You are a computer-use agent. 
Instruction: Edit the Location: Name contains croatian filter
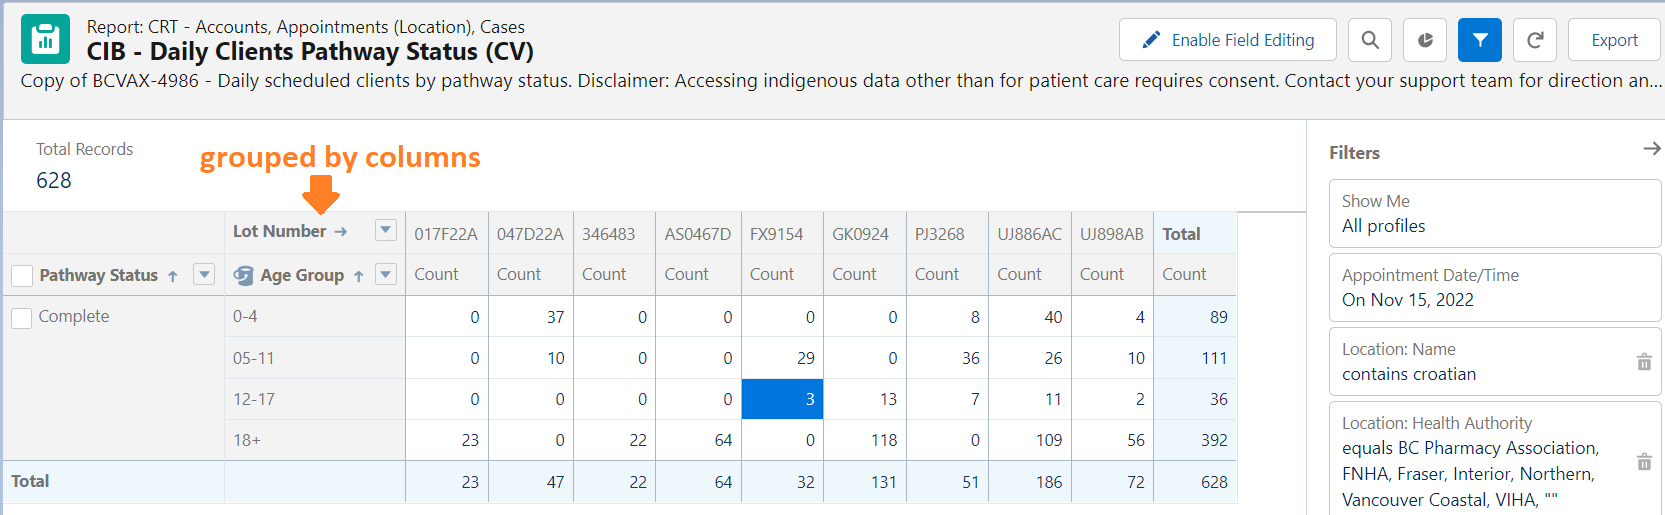coord(1495,361)
